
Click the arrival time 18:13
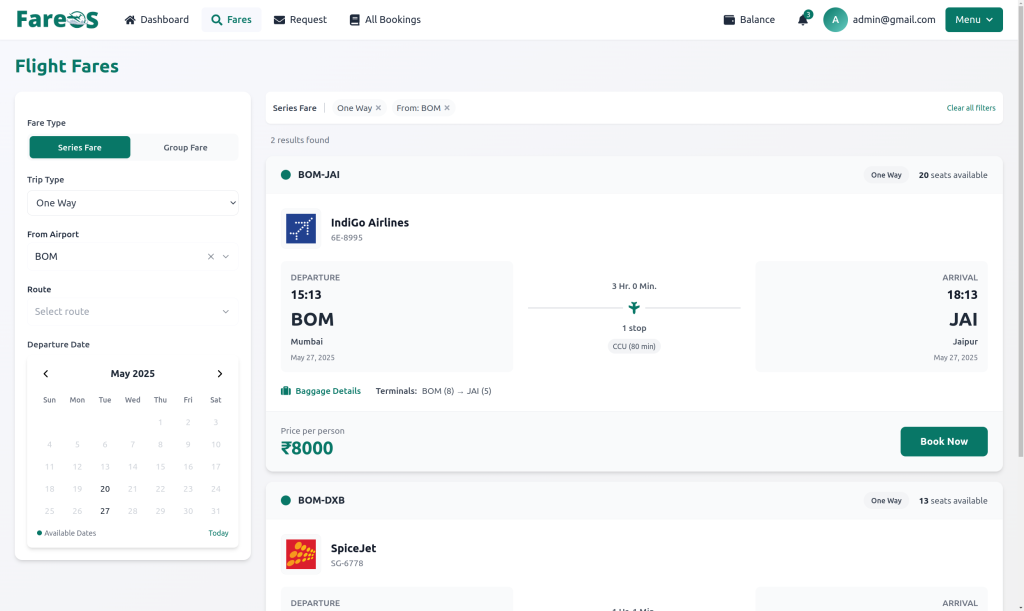(962, 294)
